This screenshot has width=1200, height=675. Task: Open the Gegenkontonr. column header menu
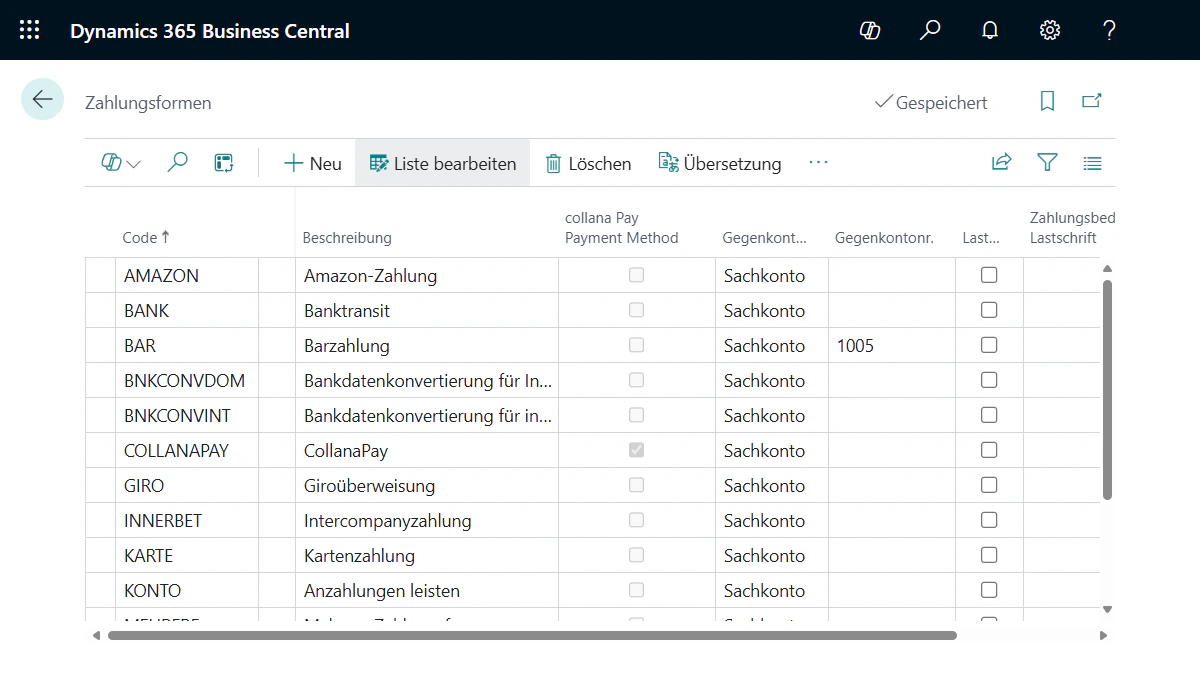884,237
